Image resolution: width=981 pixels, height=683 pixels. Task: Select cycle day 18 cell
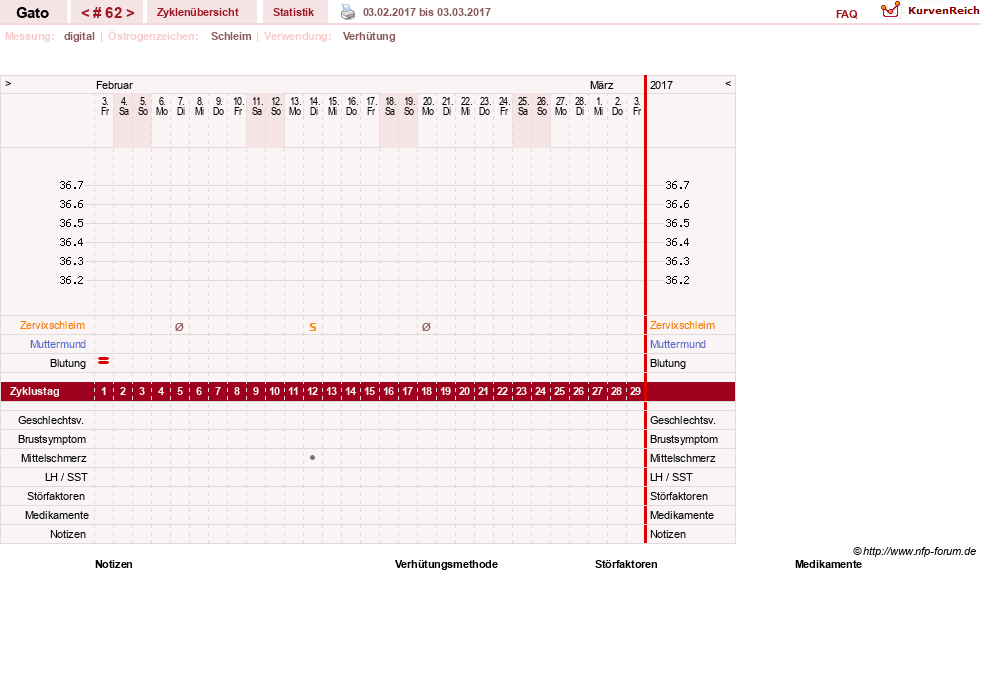pos(426,392)
